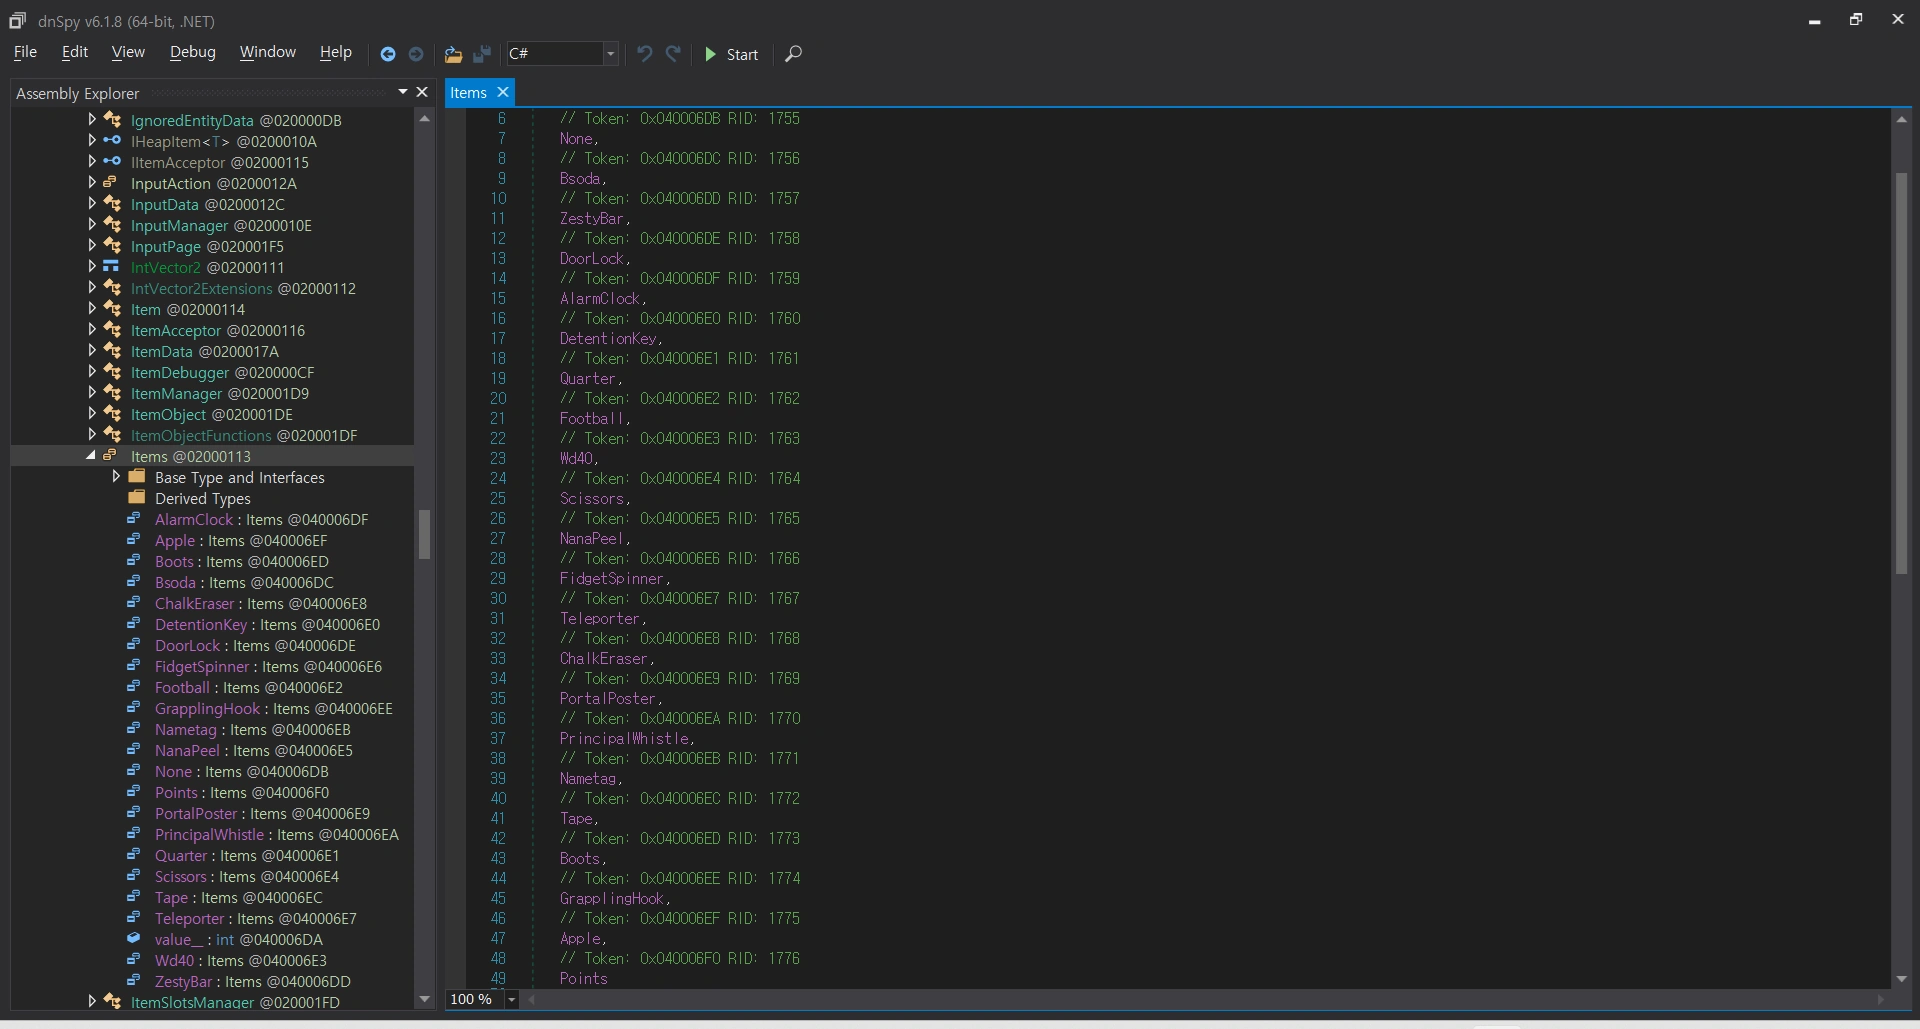Click the Redo toolbar icon
1920x1029 pixels.
(x=673, y=54)
